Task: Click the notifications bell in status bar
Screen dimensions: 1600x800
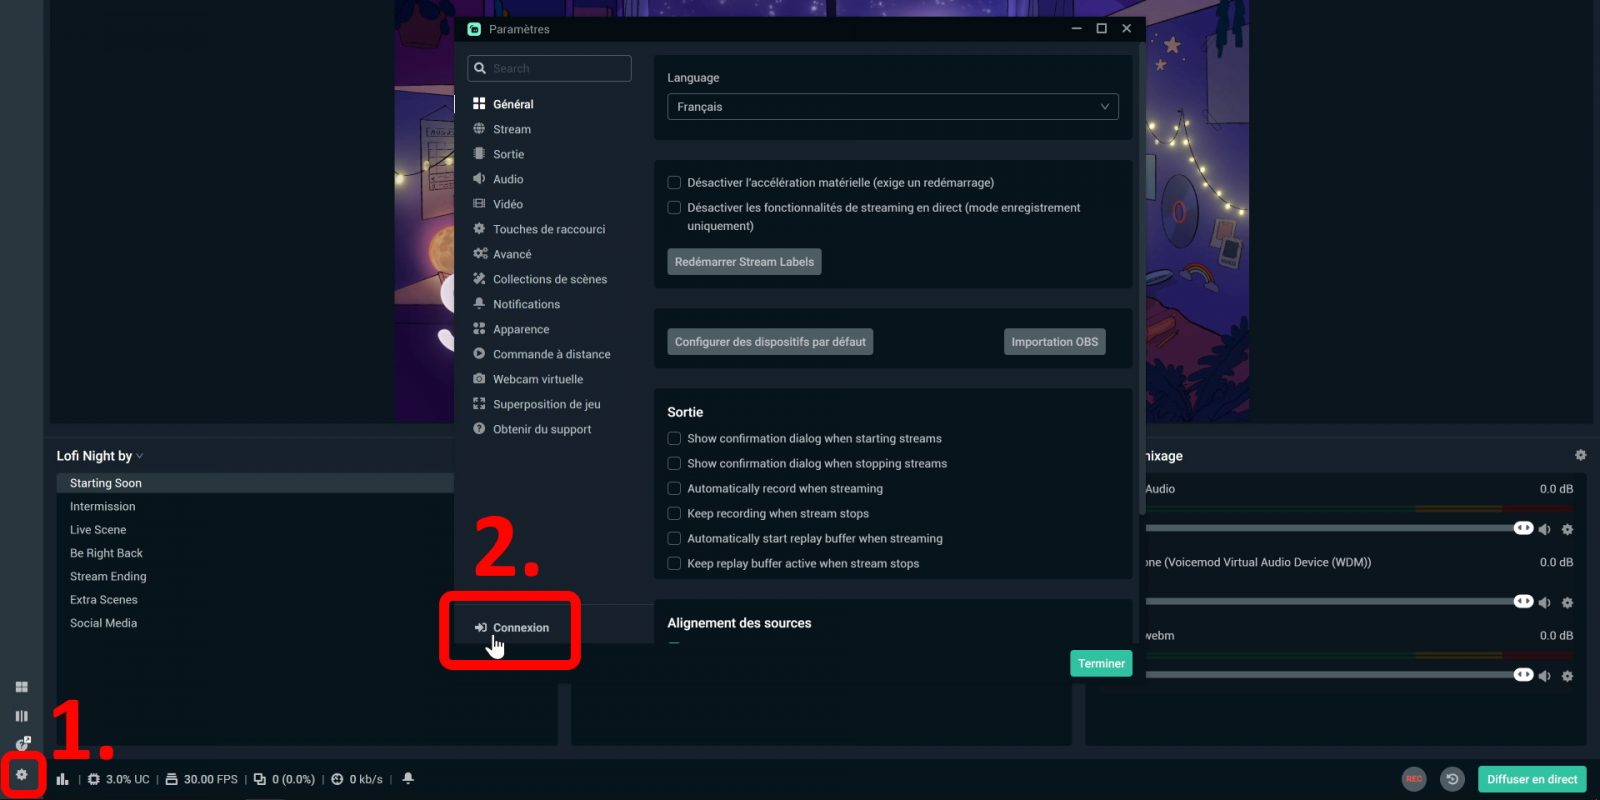Action: 408,779
